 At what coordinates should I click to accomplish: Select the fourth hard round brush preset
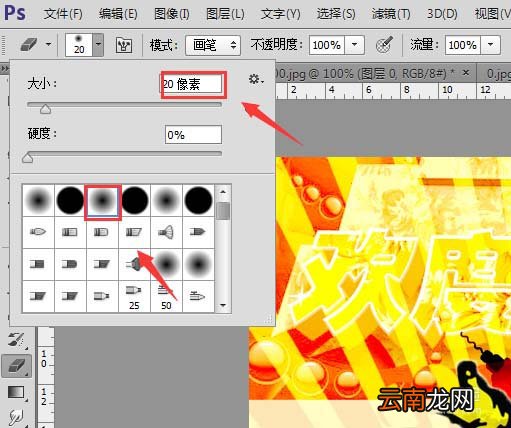coord(135,200)
